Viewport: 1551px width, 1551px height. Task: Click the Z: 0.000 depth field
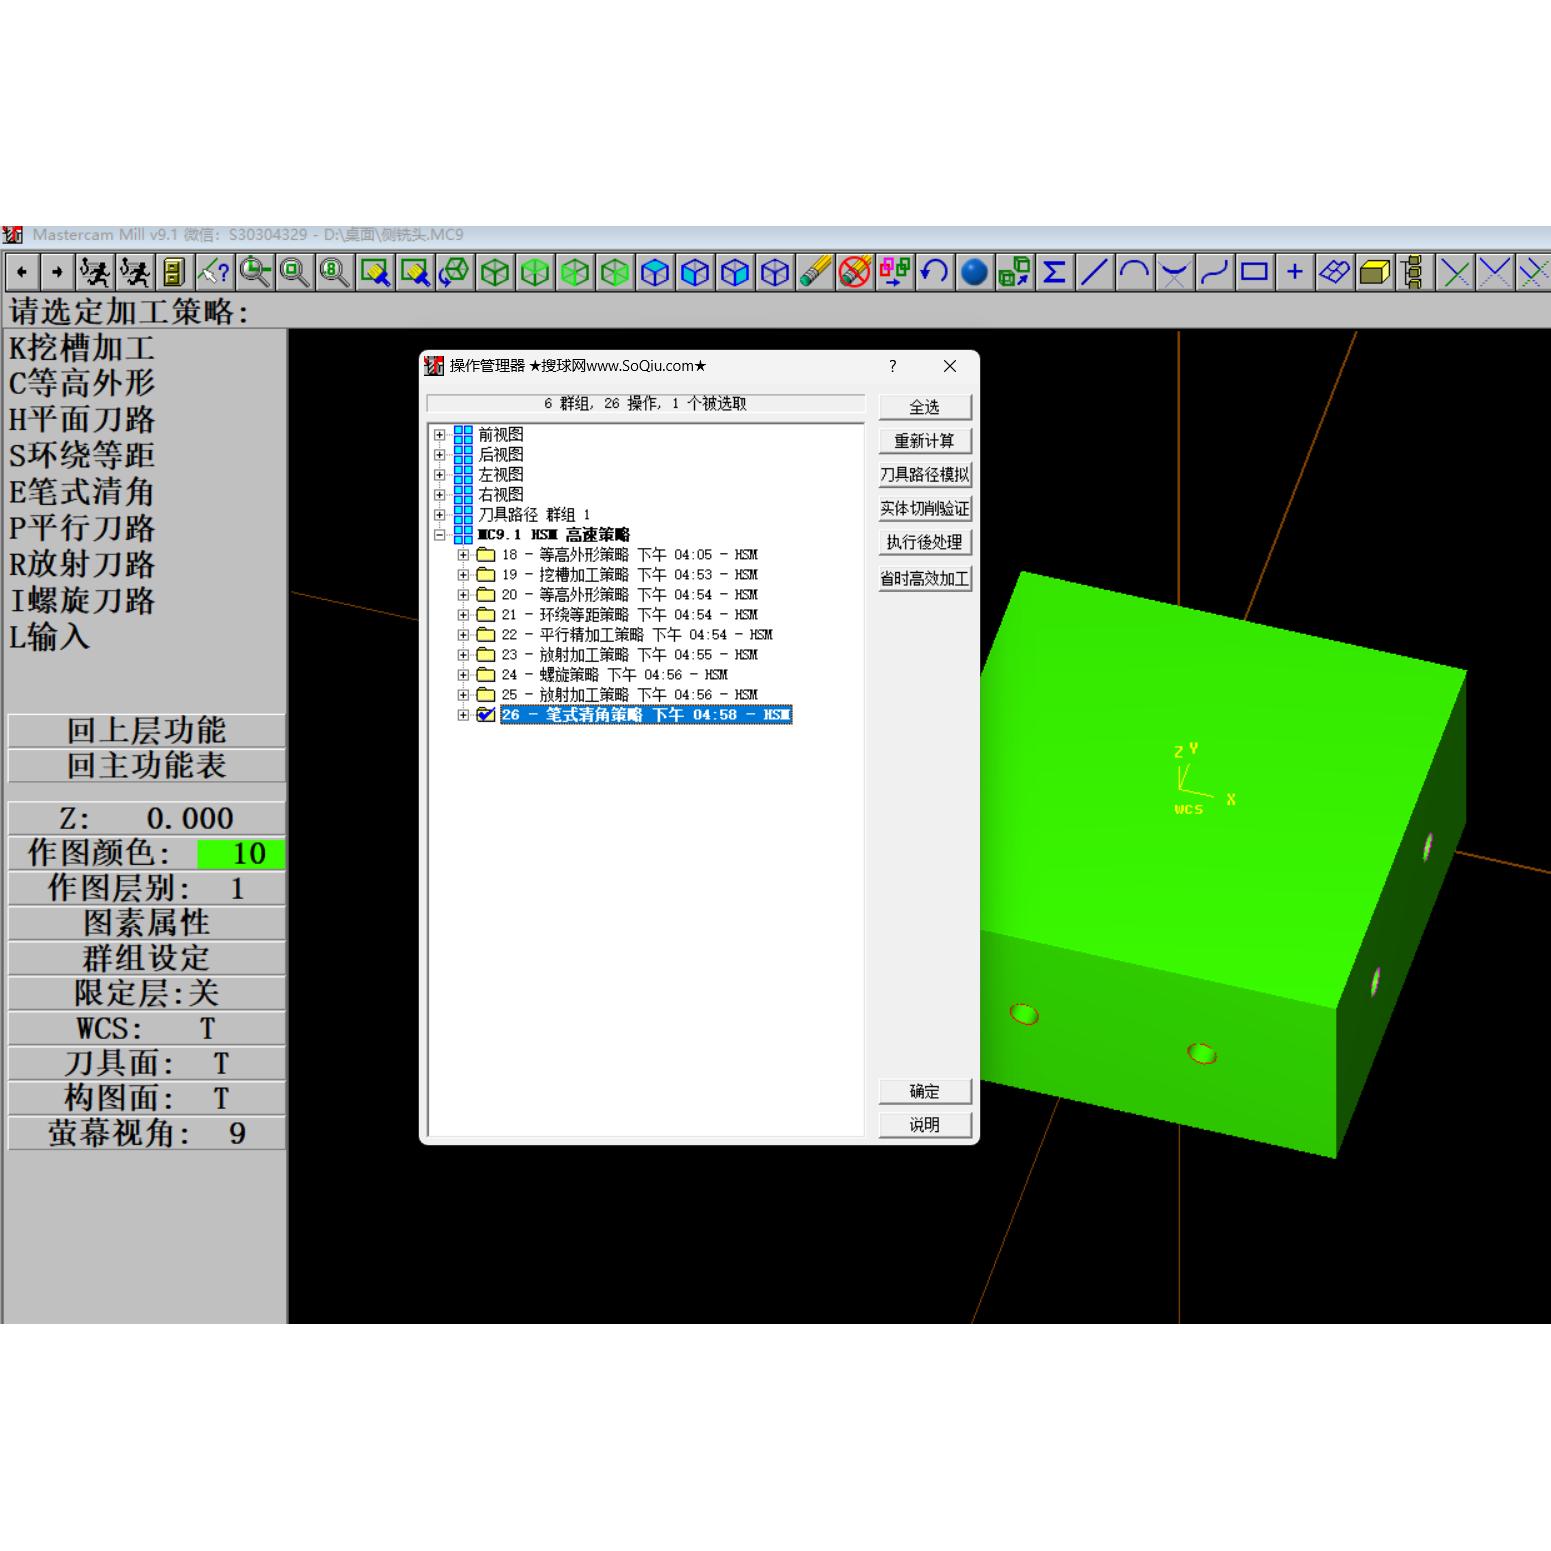(146, 818)
